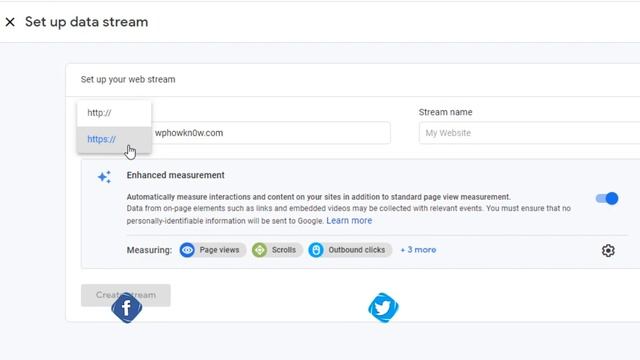This screenshot has width=640, height=360.
Task: Click the Outbound clicks mouse icon
Action: pyautogui.click(x=316, y=250)
